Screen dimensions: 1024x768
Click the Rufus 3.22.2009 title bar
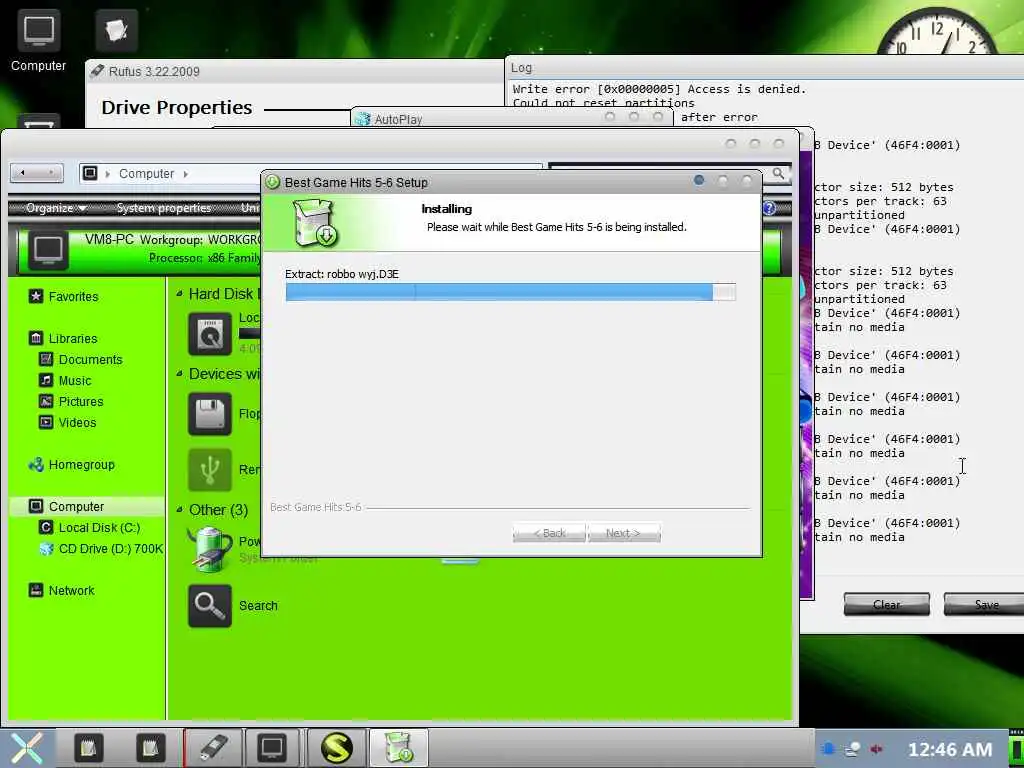[x=295, y=71]
